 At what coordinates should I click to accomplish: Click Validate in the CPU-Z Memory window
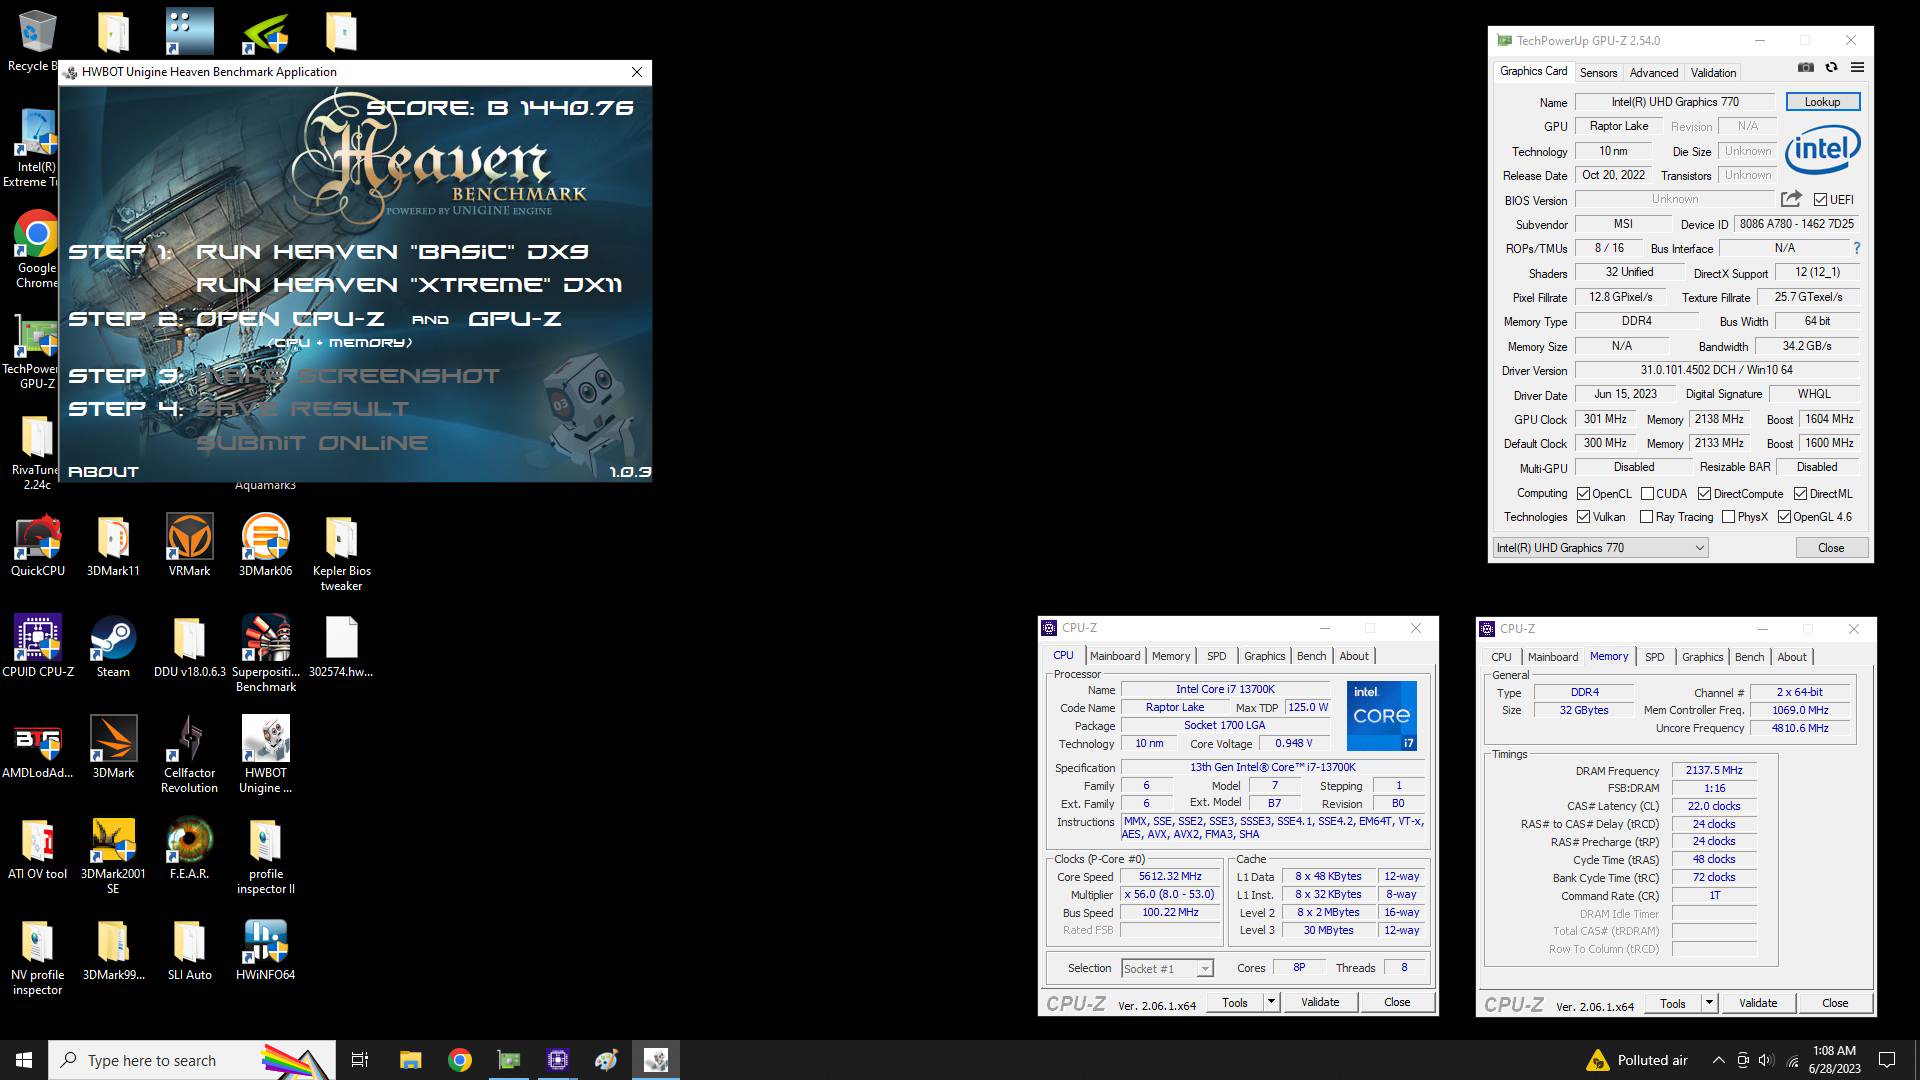(1758, 1003)
